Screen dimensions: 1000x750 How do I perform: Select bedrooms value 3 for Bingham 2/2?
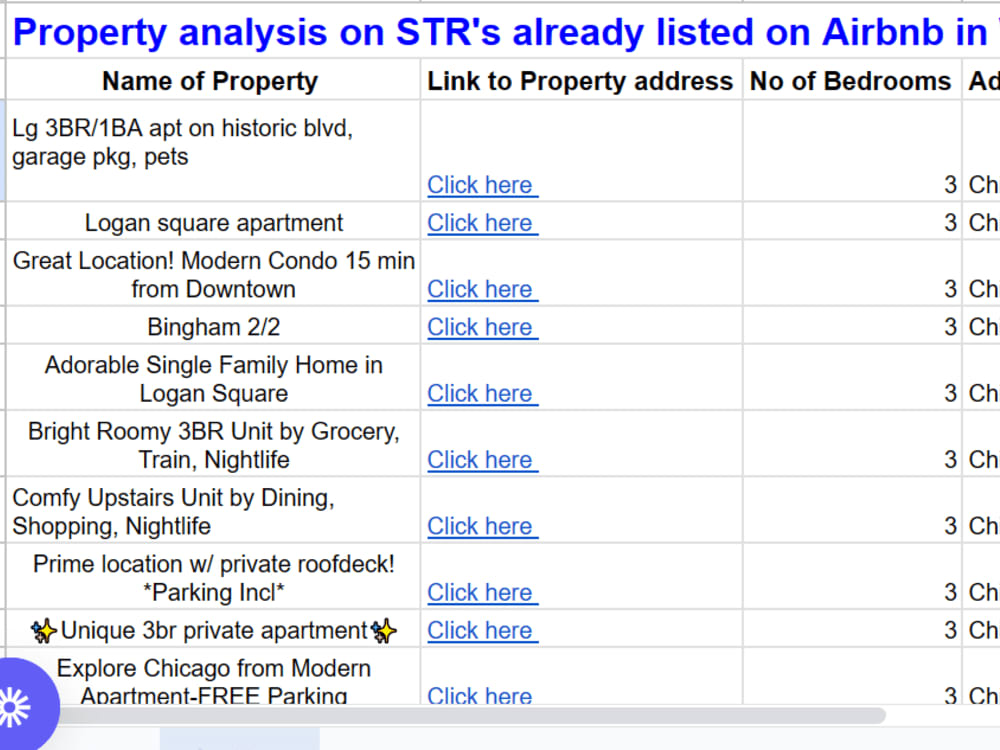coord(851,327)
